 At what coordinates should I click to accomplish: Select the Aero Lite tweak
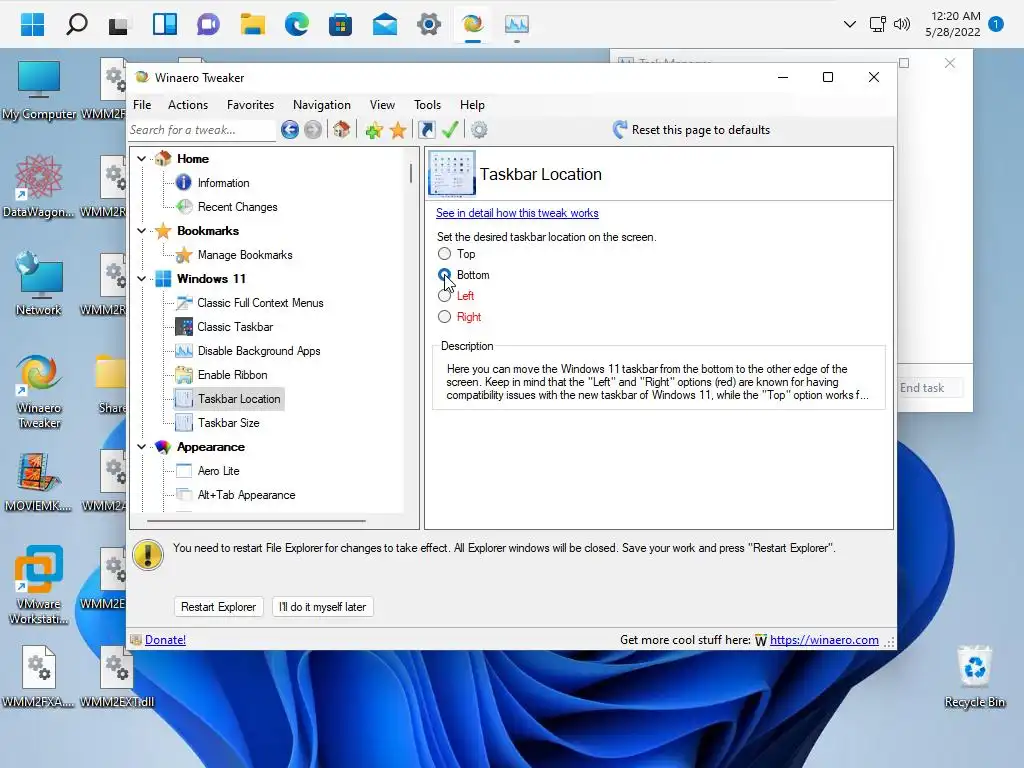pos(218,471)
